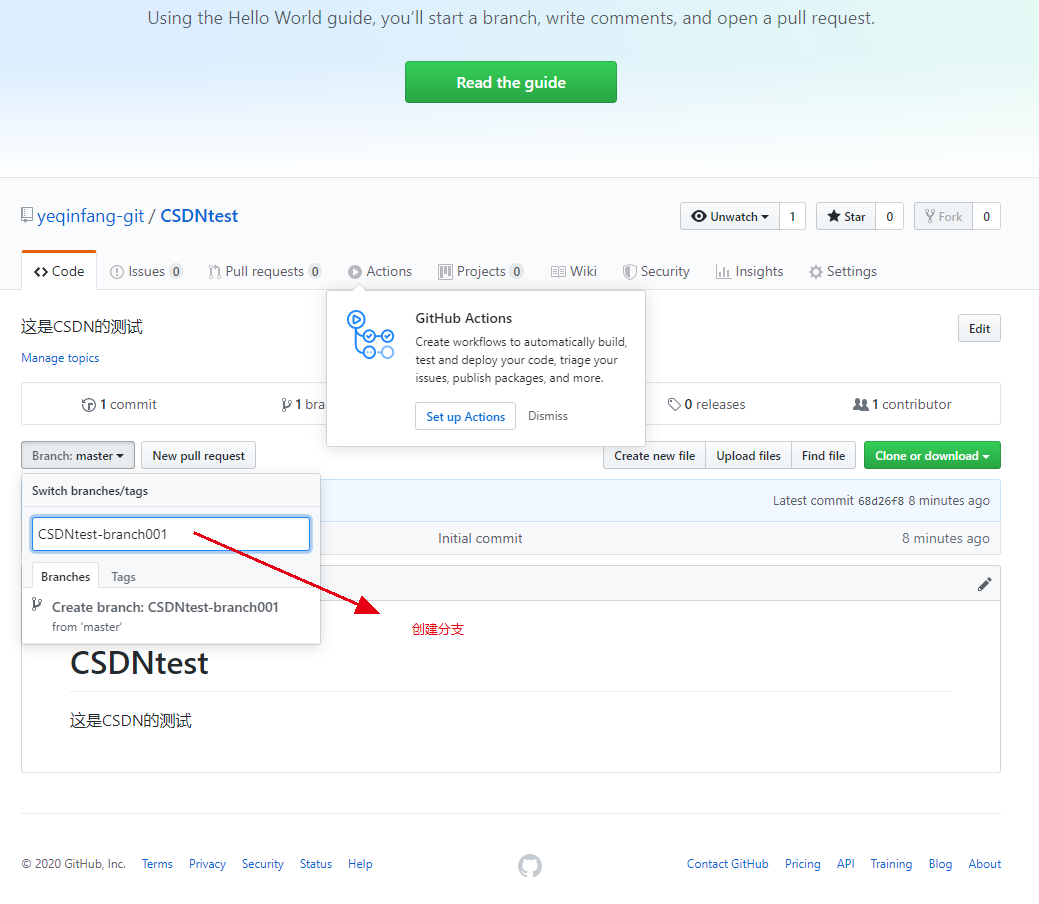
Task: Click the CSDNtest README heading
Action: coord(139,663)
